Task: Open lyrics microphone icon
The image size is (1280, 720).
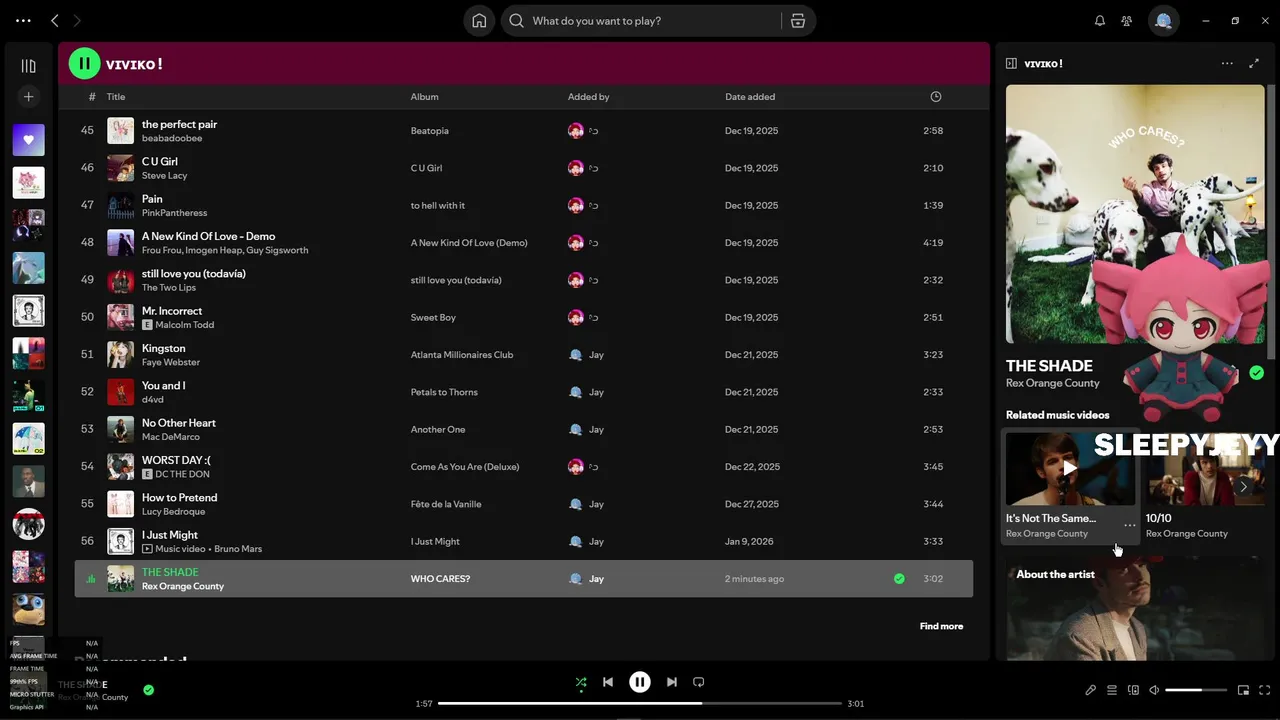Action: [x=1091, y=690]
